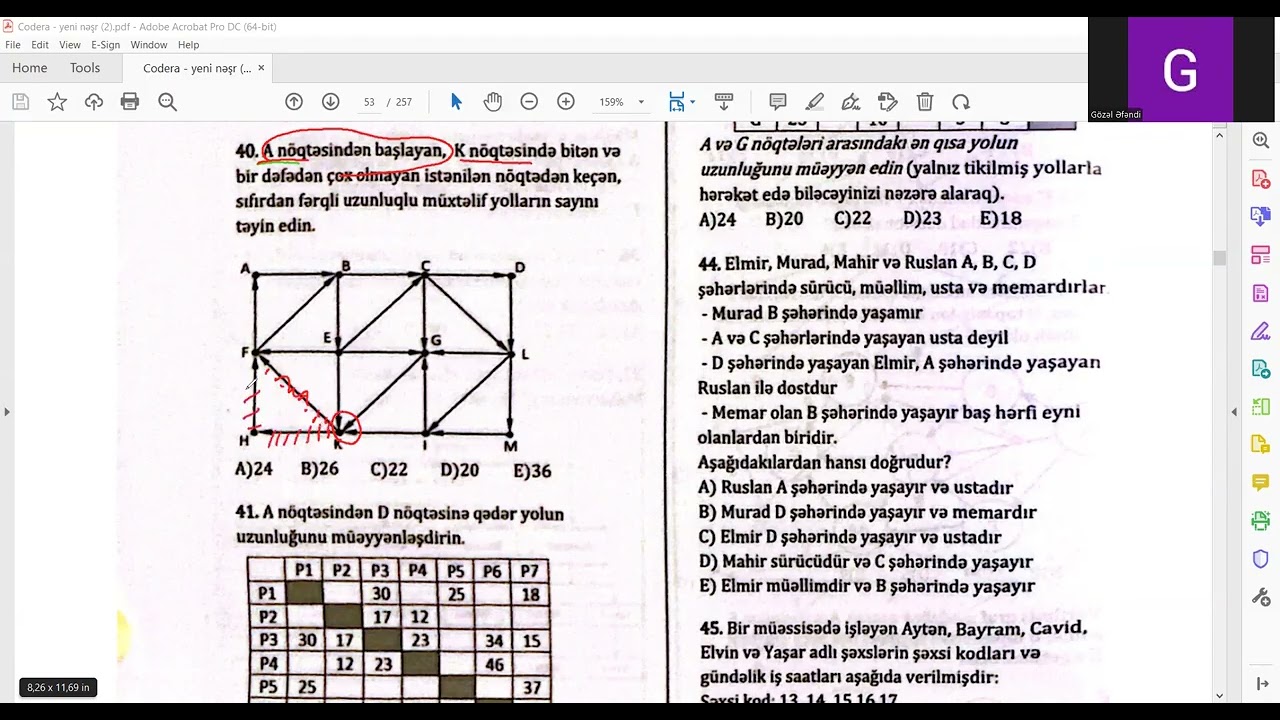Open fit page options dropdown
1280x720 pixels.
pos(692,102)
